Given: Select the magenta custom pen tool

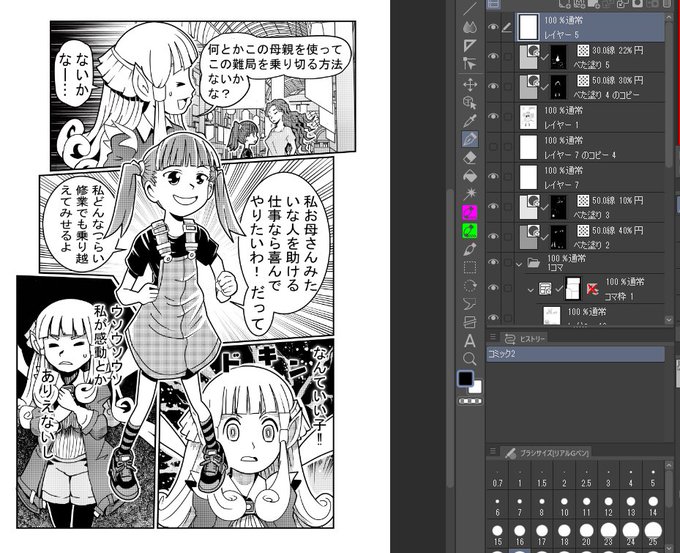Looking at the screenshot, I should click(x=470, y=212).
